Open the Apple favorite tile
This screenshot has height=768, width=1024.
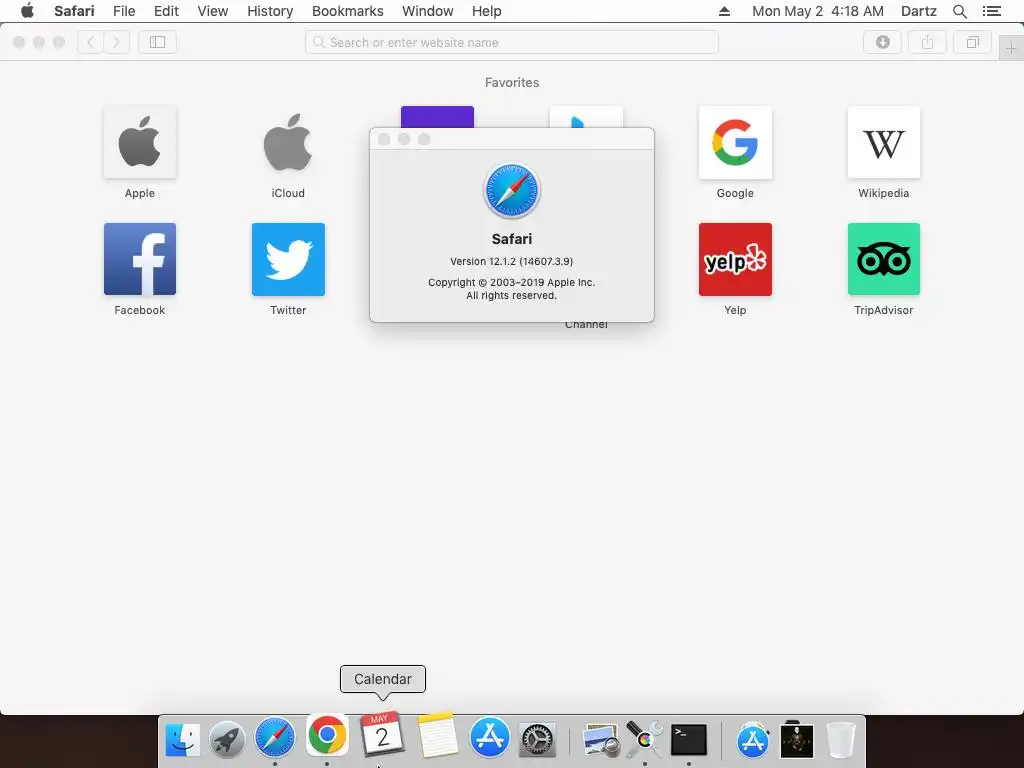[140, 142]
